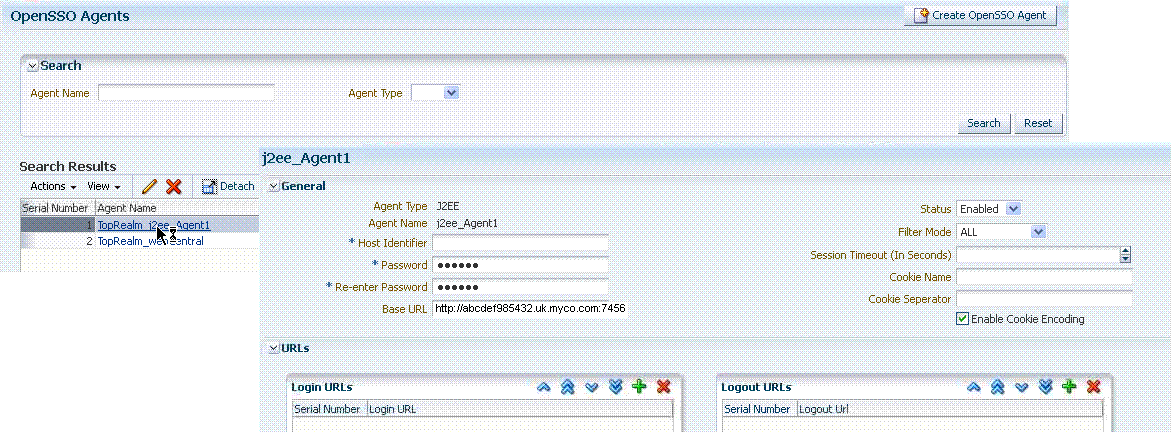Image resolution: width=1171 pixels, height=432 pixels.
Task: Detach the Search Results table
Action: [x=229, y=186]
